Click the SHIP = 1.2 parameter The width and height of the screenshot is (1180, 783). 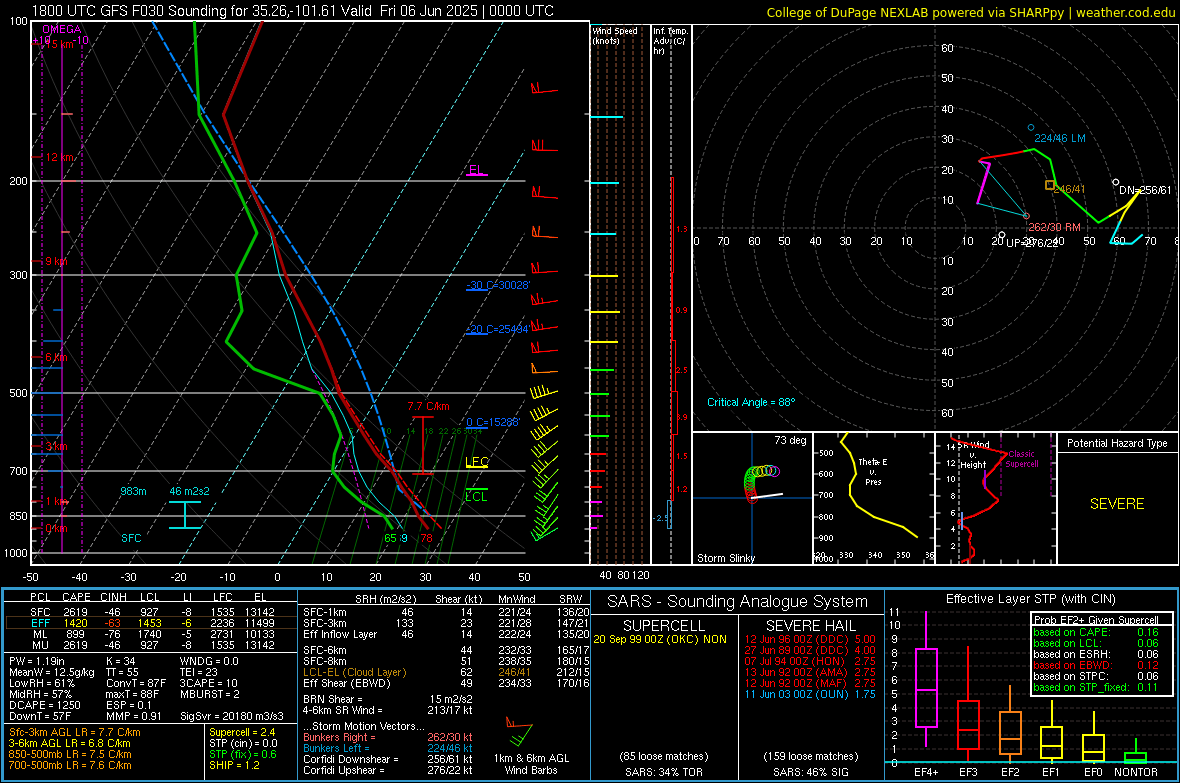(x=234, y=765)
